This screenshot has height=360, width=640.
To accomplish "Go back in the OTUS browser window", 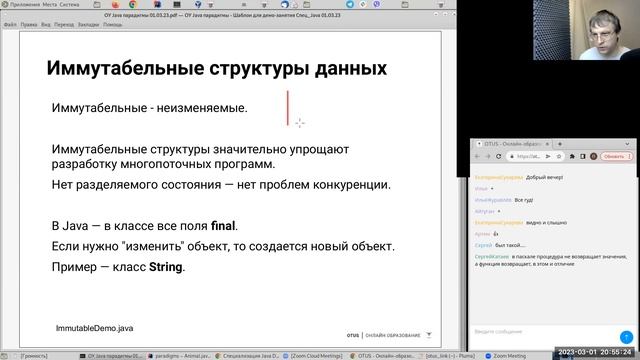I will (477, 156).
